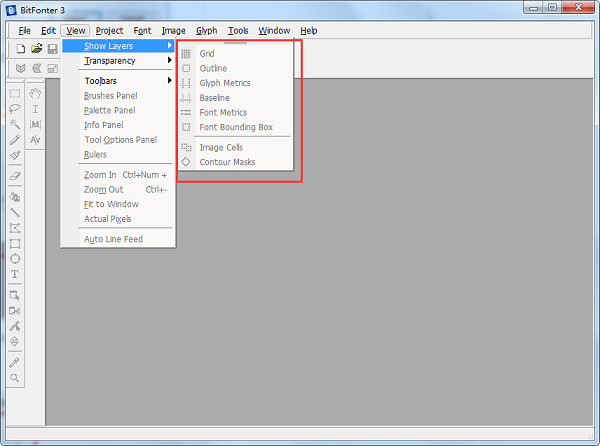Select the ruler measure pointer tool
600x446 pixels.
15,326
